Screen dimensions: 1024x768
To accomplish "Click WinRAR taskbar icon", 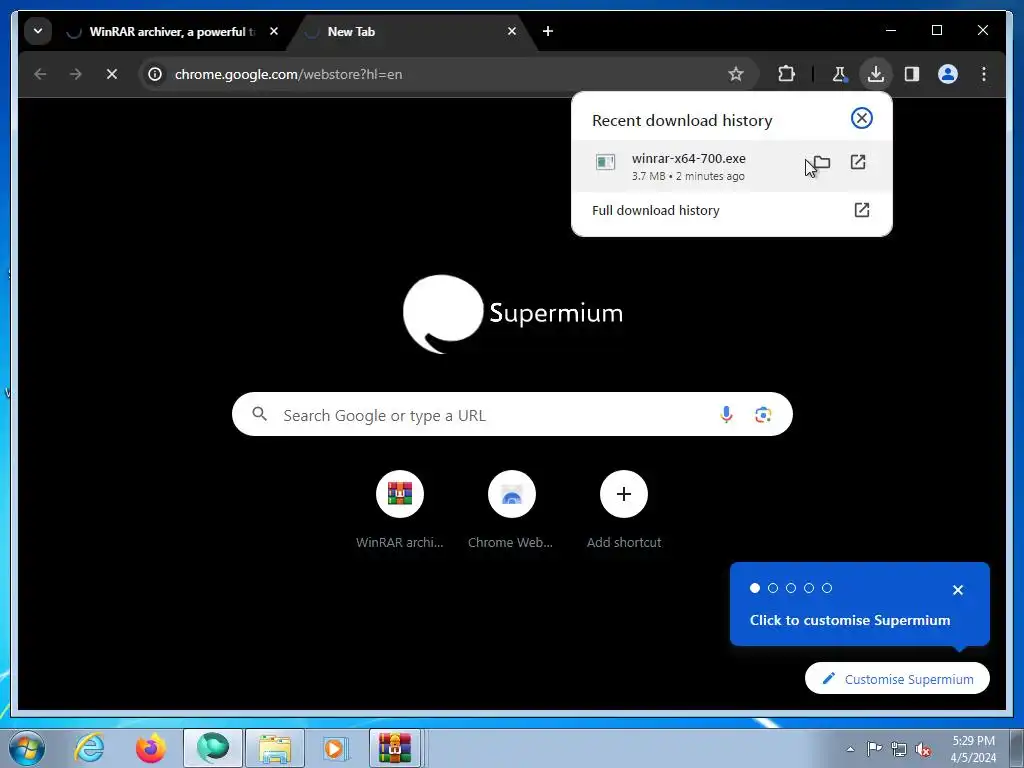I will (x=394, y=748).
